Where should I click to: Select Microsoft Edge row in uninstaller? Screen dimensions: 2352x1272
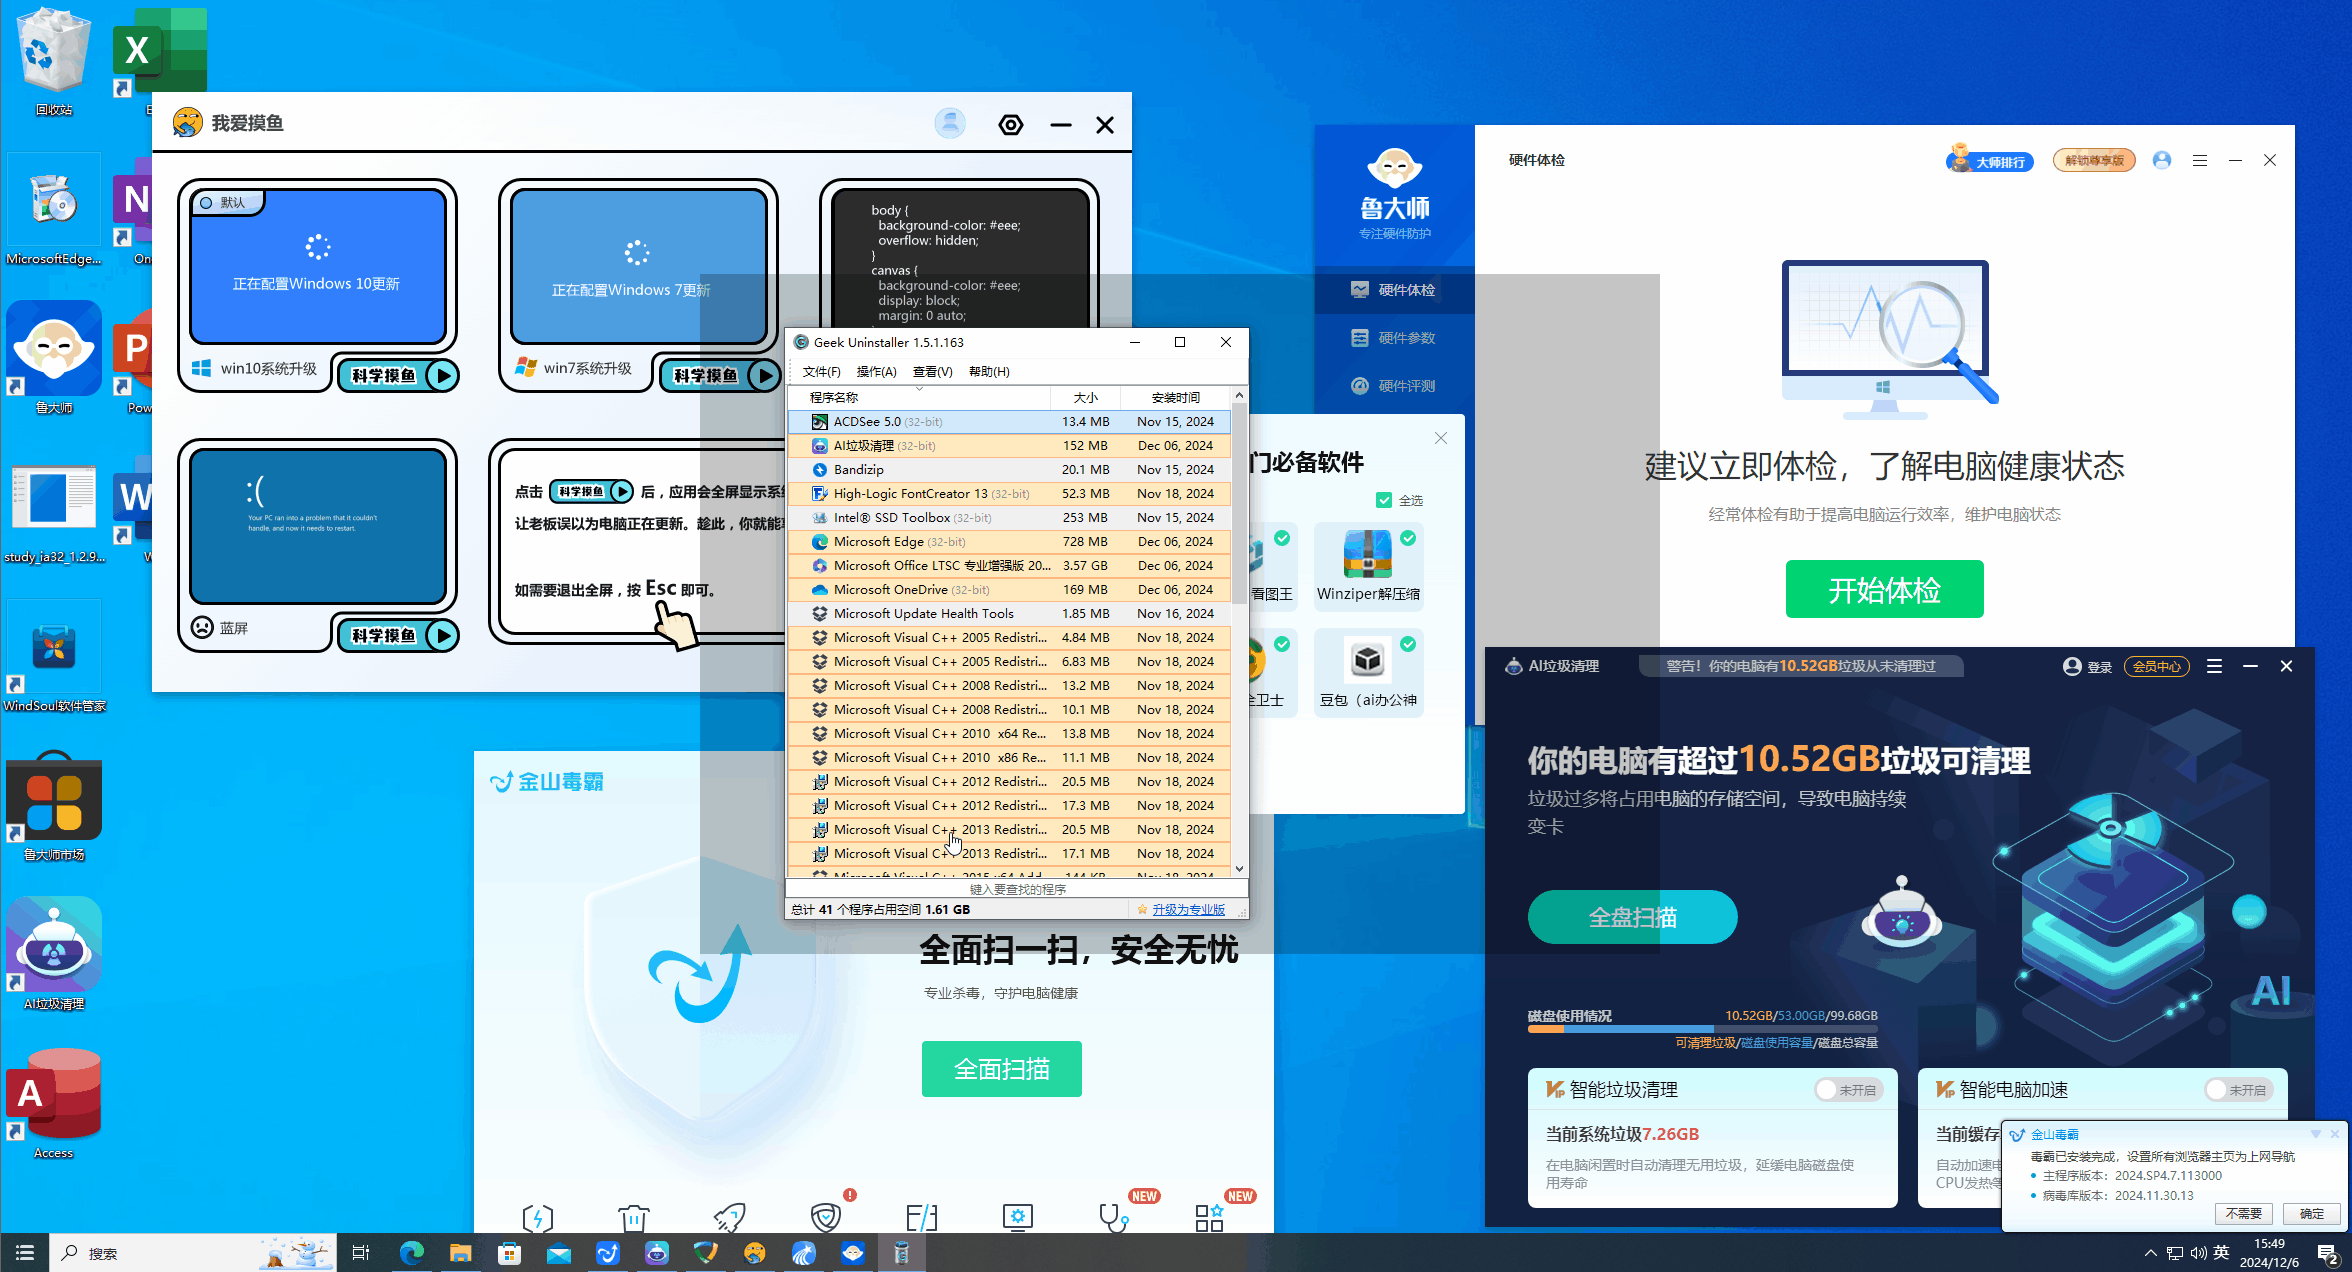(1009, 541)
